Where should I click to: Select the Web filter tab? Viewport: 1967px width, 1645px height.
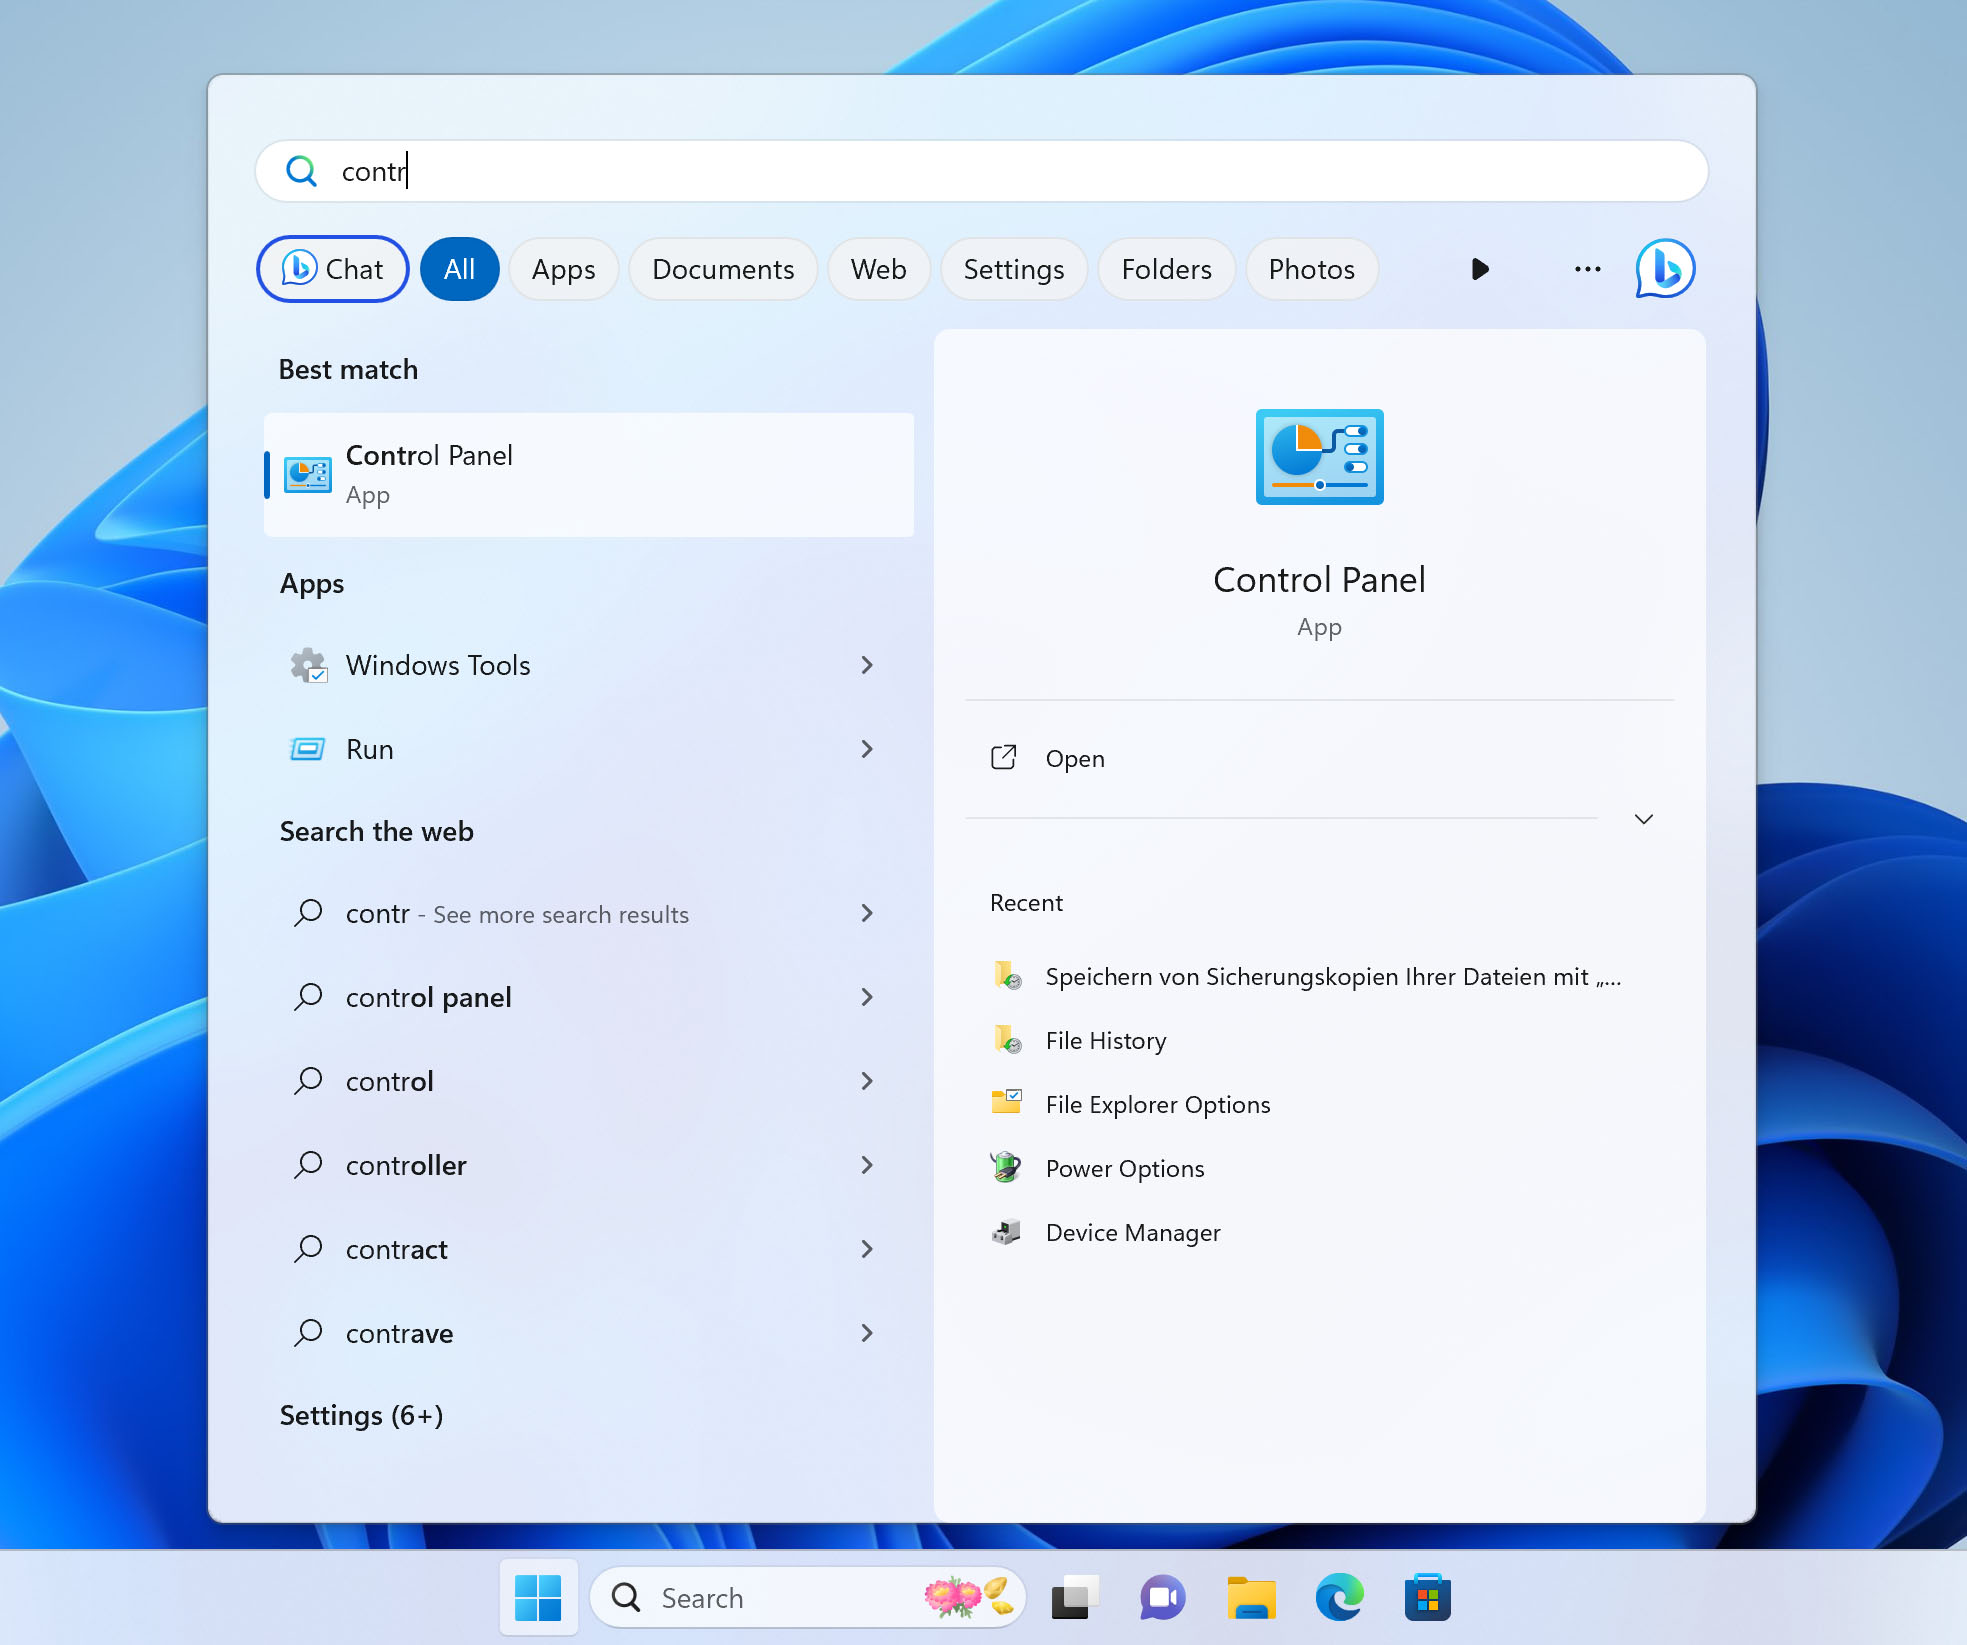click(878, 269)
